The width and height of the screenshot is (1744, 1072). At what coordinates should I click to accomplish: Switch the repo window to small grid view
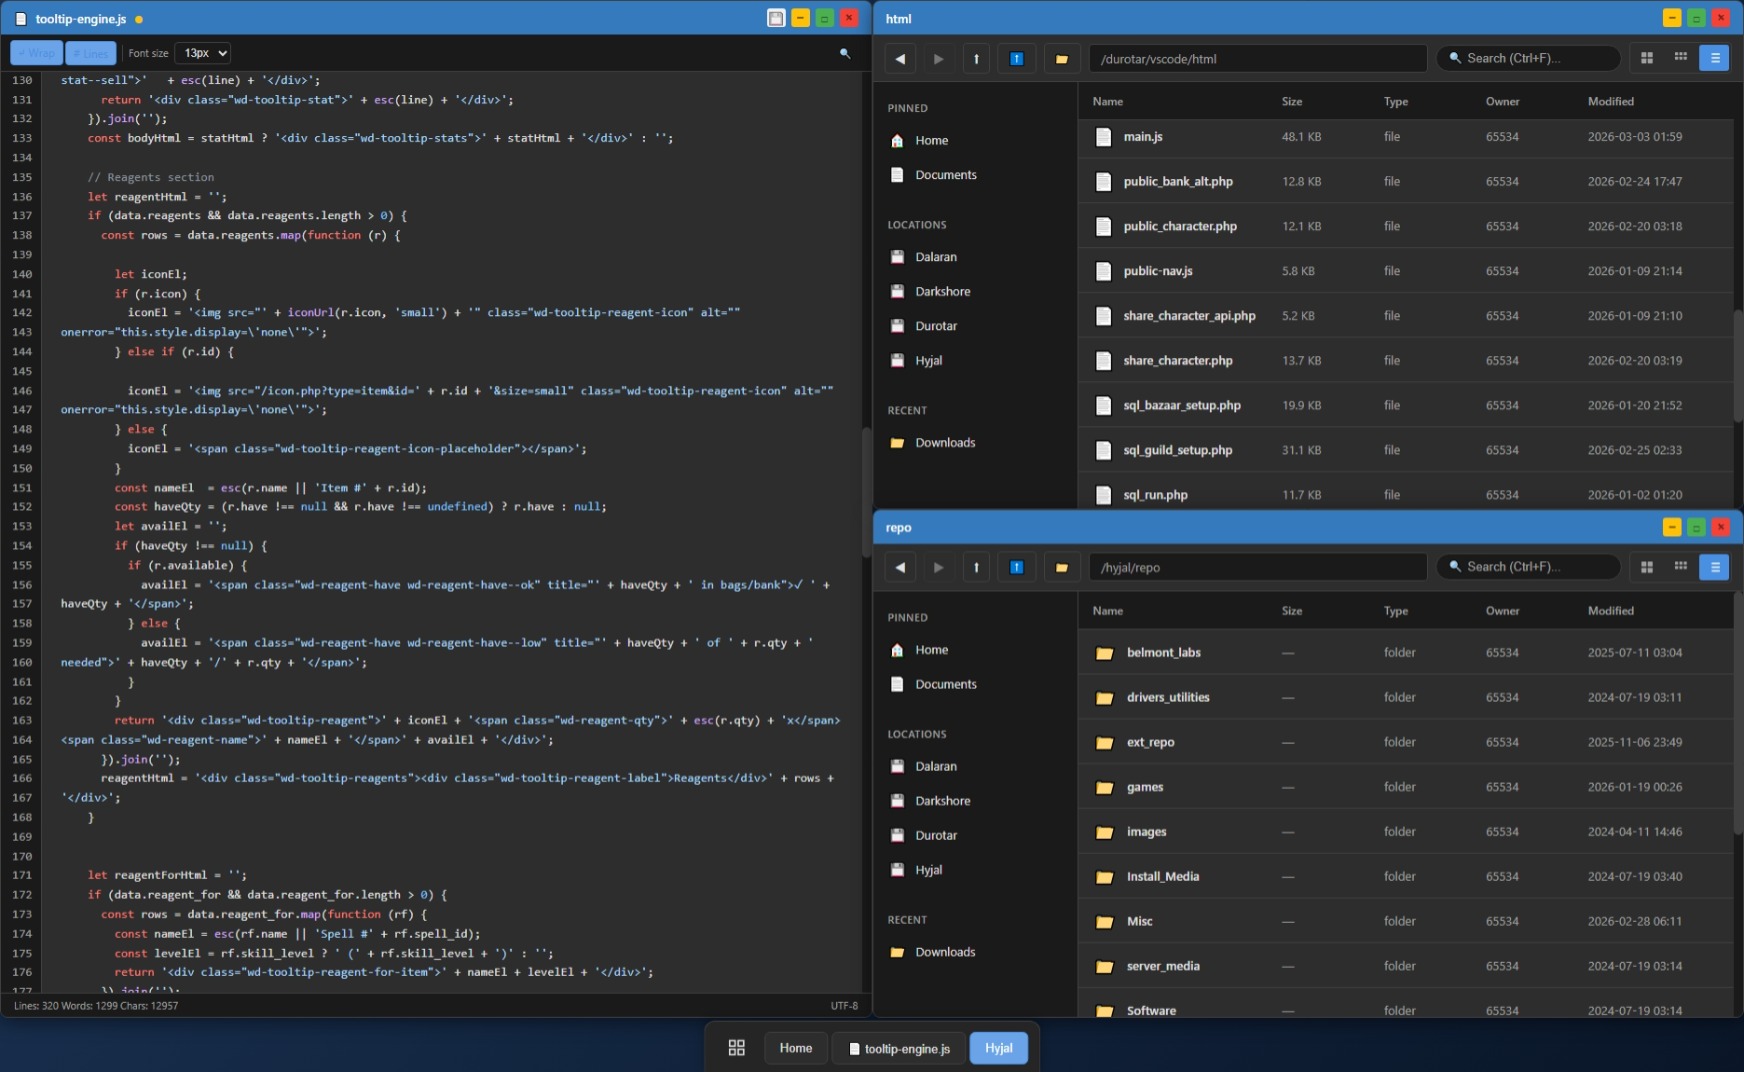[x=1680, y=568]
